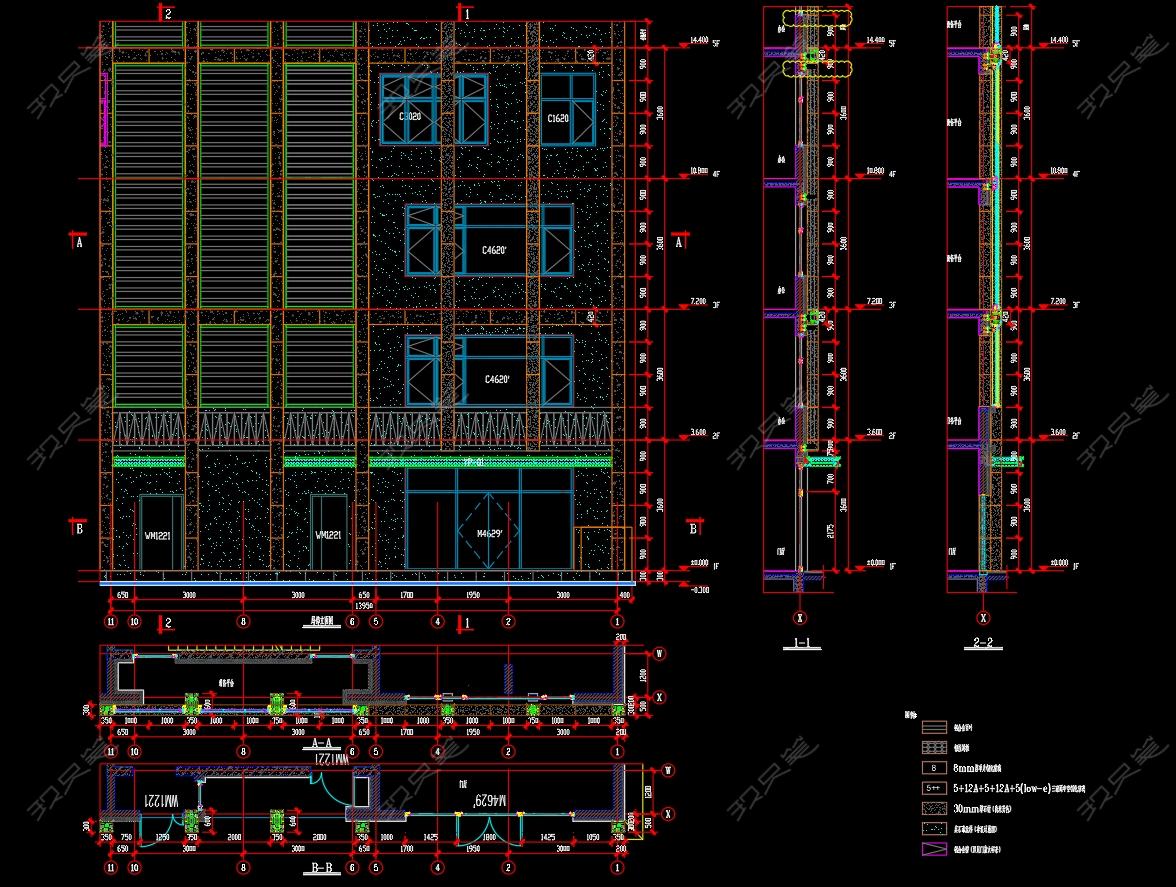Screen dimensions: 1176x887
Task: Select the underlined elevation title below the facade
Action: coord(321,622)
